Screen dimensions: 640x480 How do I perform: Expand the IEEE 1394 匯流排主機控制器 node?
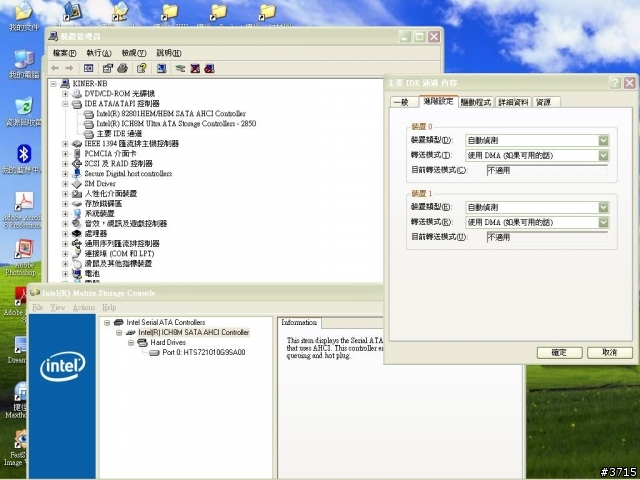point(65,144)
